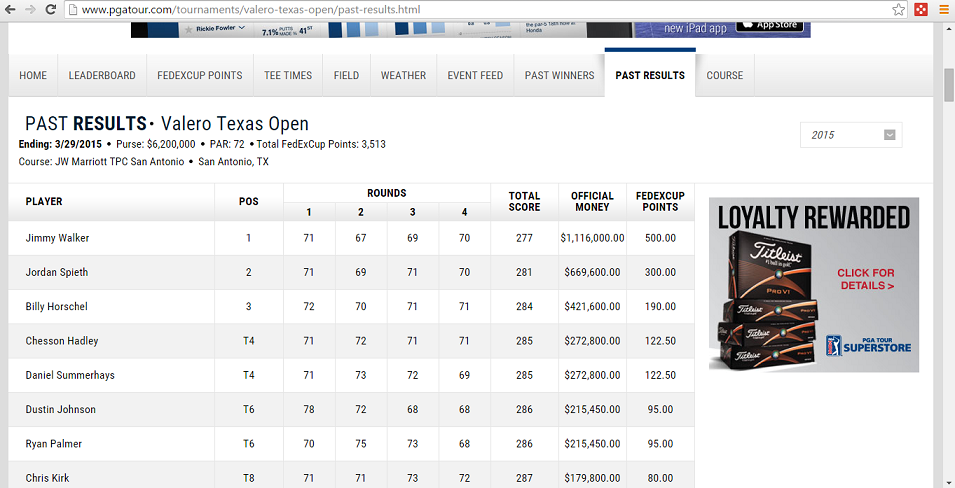This screenshot has height=488, width=955.
Task: Select the Past Winners tab
Action: pyautogui.click(x=559, y=75)
